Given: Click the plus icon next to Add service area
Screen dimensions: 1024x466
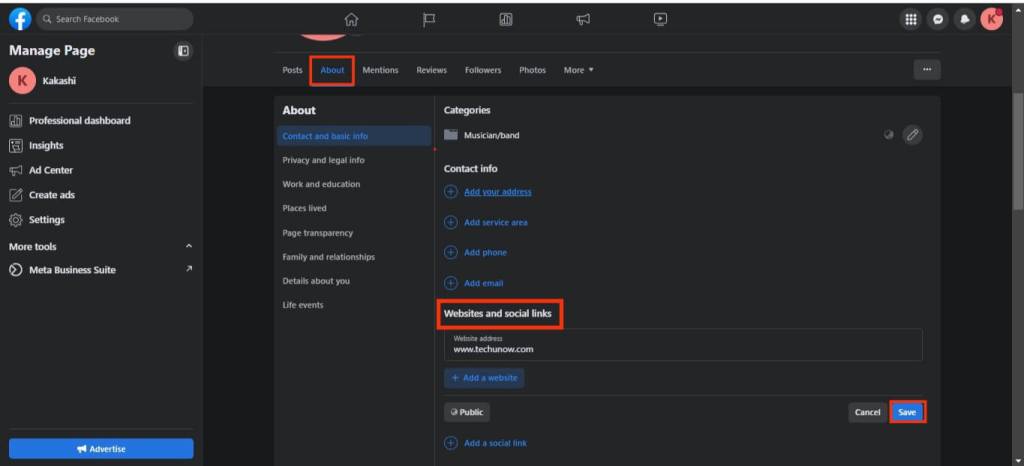Looking at the screenshot, I should point(451,222).
